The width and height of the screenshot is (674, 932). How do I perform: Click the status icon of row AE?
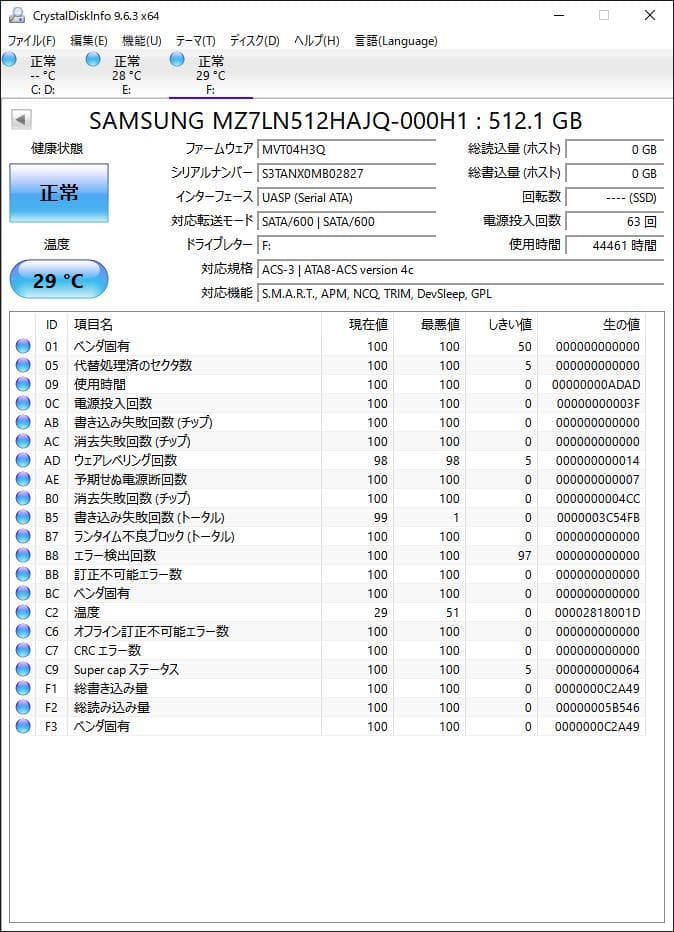[23, 479]
